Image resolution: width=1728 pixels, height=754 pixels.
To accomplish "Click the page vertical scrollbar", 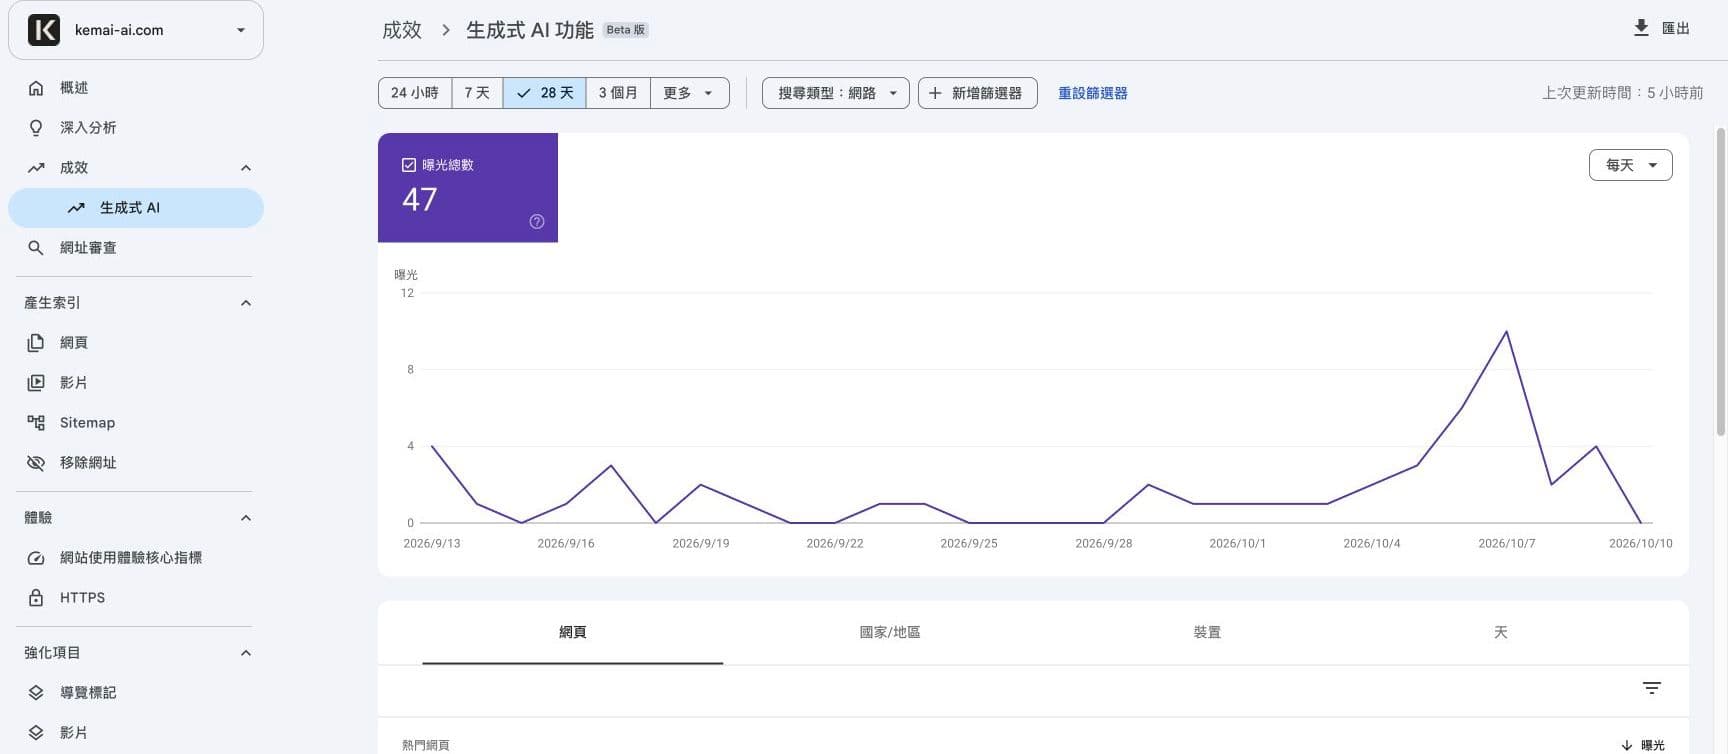I will click(x=1721, y=281).
